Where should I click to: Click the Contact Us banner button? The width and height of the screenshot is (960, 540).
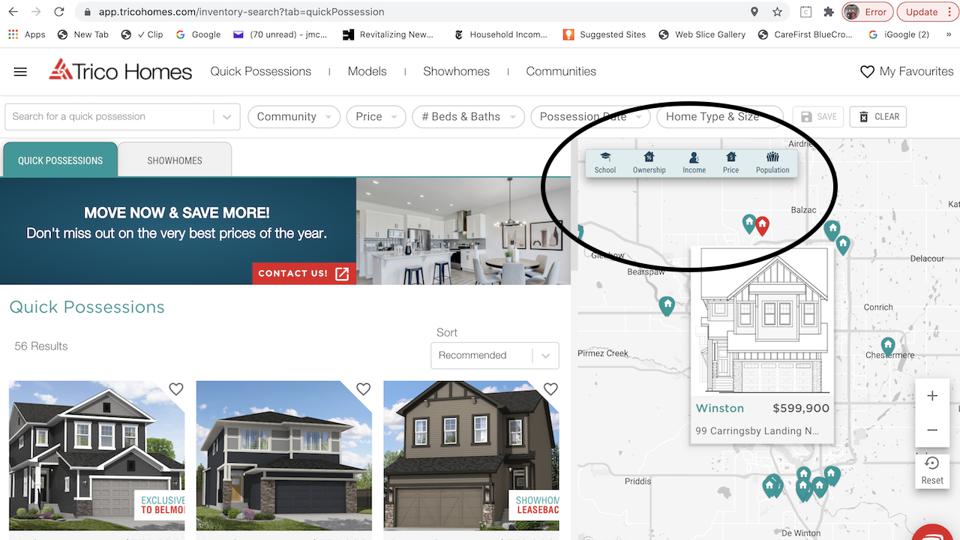coord(303,273)
